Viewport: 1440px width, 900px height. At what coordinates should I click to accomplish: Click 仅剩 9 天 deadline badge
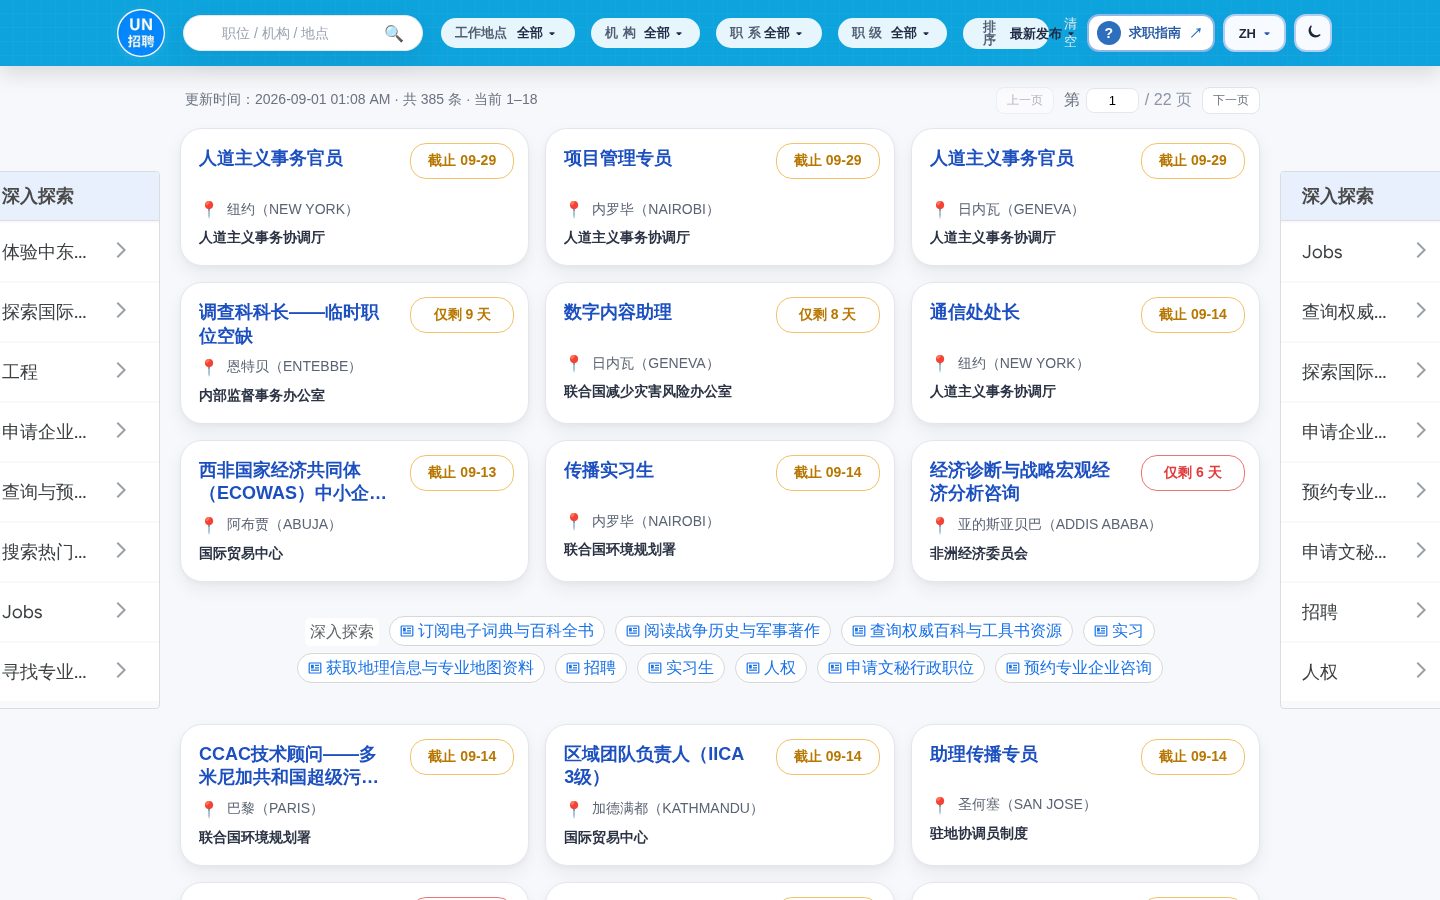point(462,314)
